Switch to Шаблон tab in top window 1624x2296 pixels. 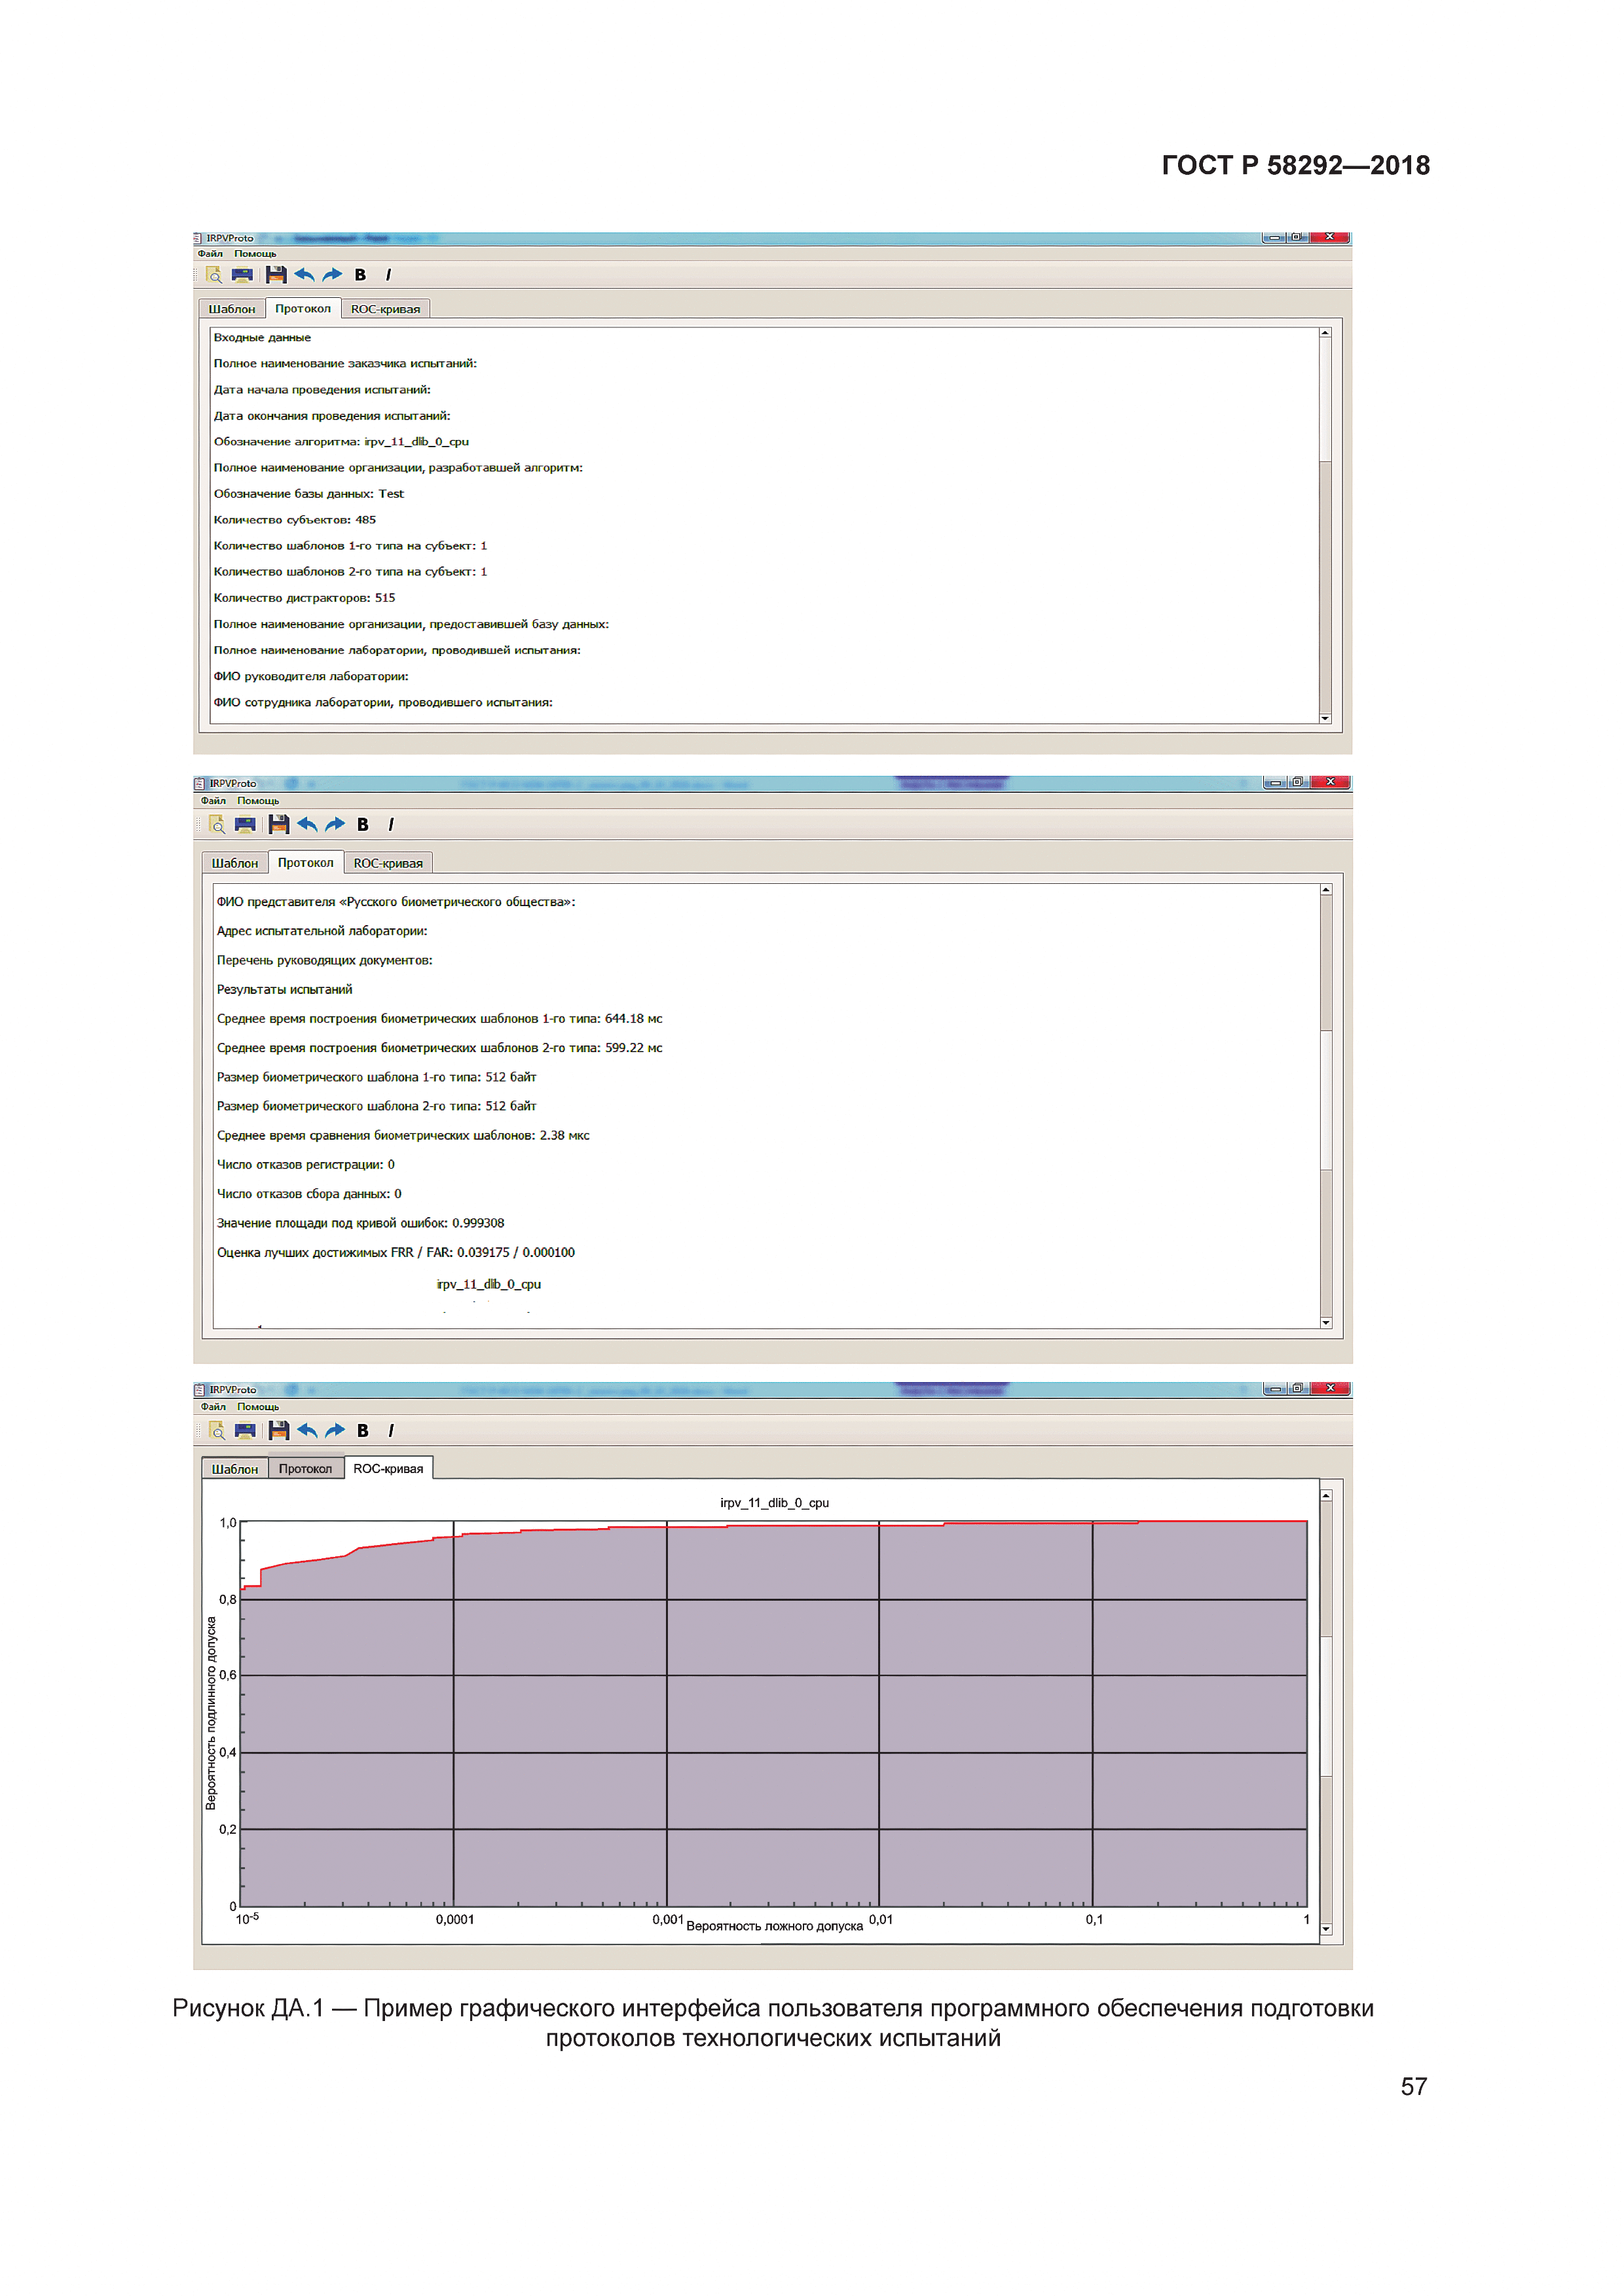coord(232,309)
